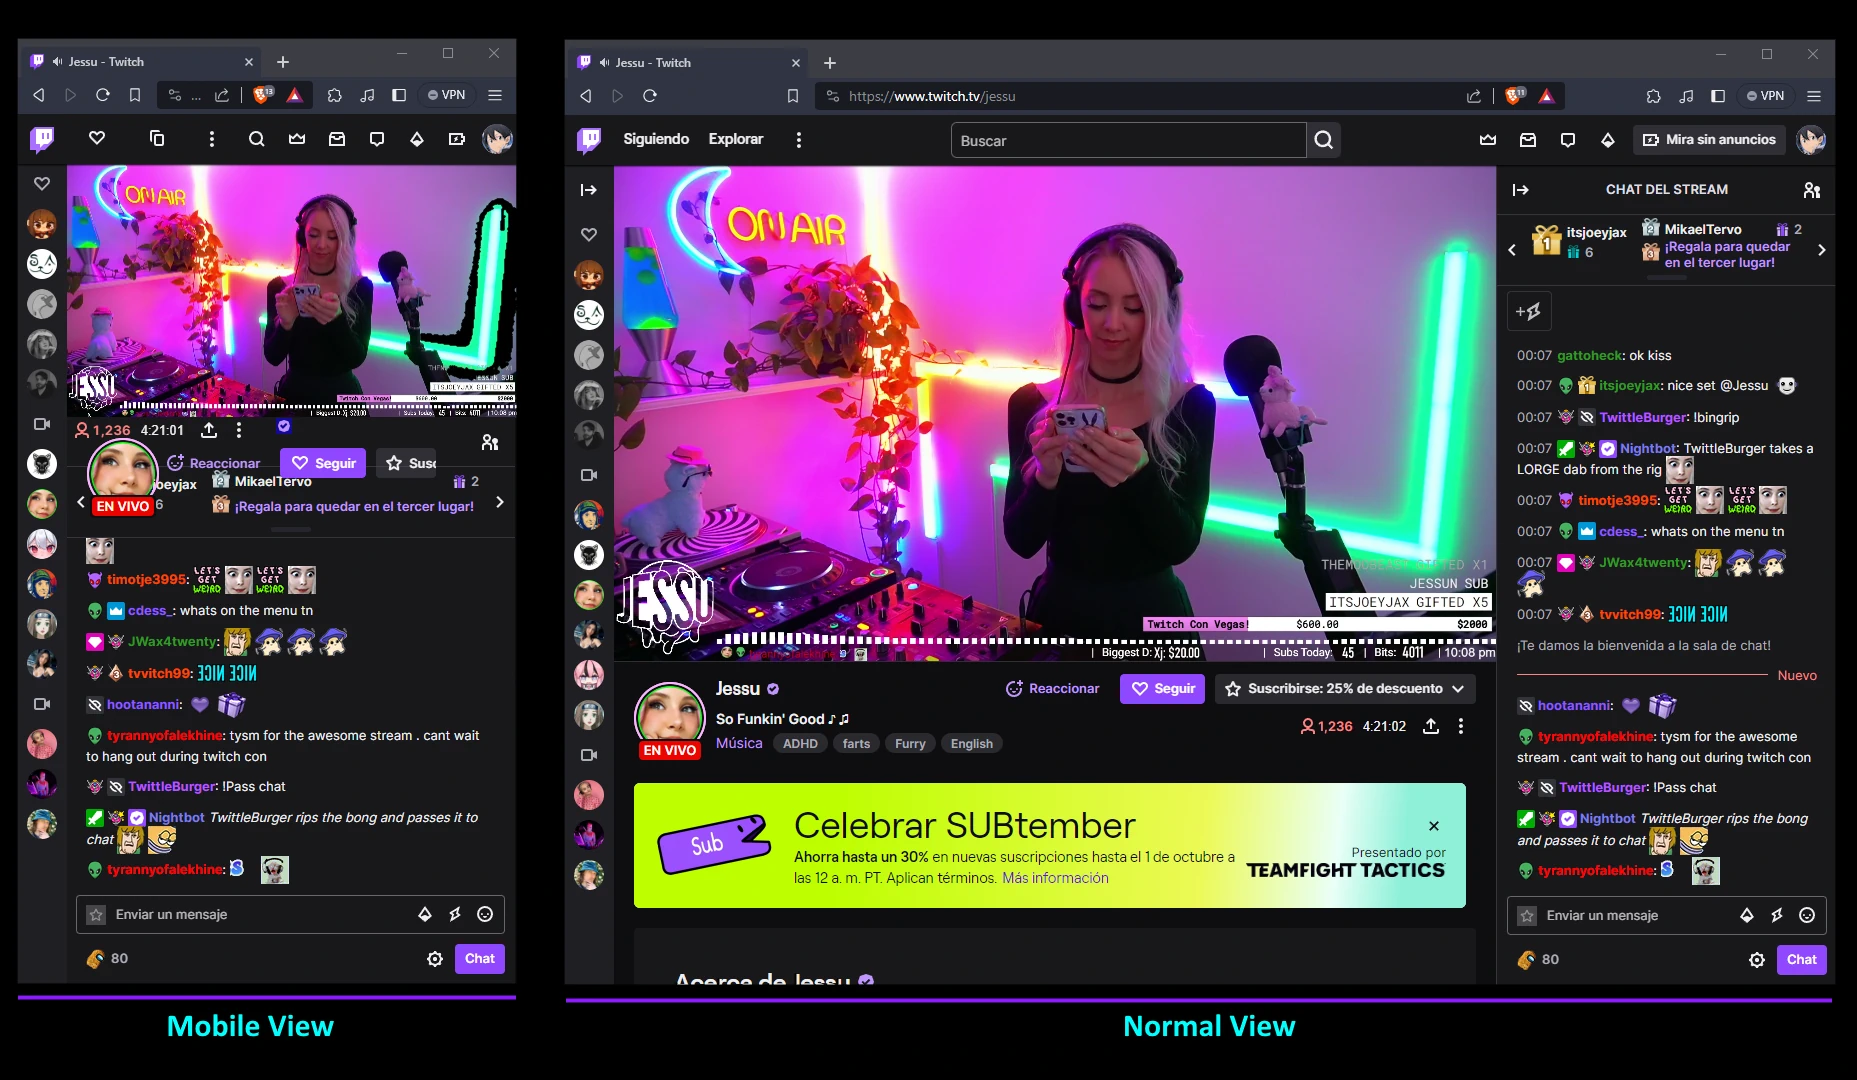Toggle Seguir follow button in Mobile View
The height and width of the screenshot is (1080, 1857).
[x=323, y=463]
